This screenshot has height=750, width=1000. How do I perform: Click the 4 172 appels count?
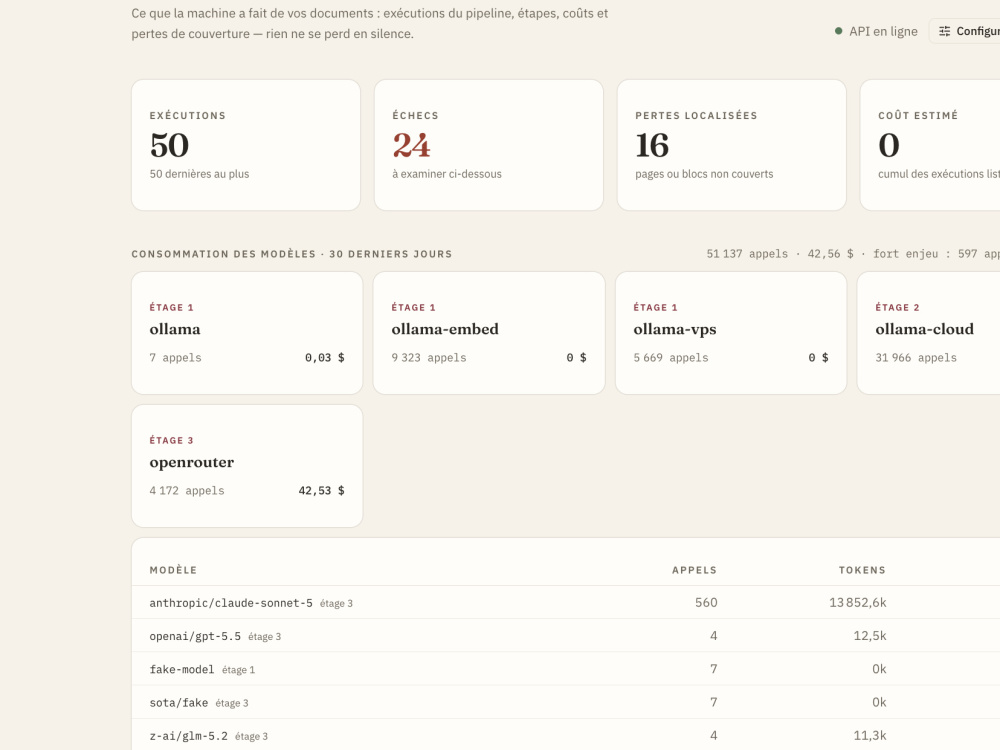point(187,490)
